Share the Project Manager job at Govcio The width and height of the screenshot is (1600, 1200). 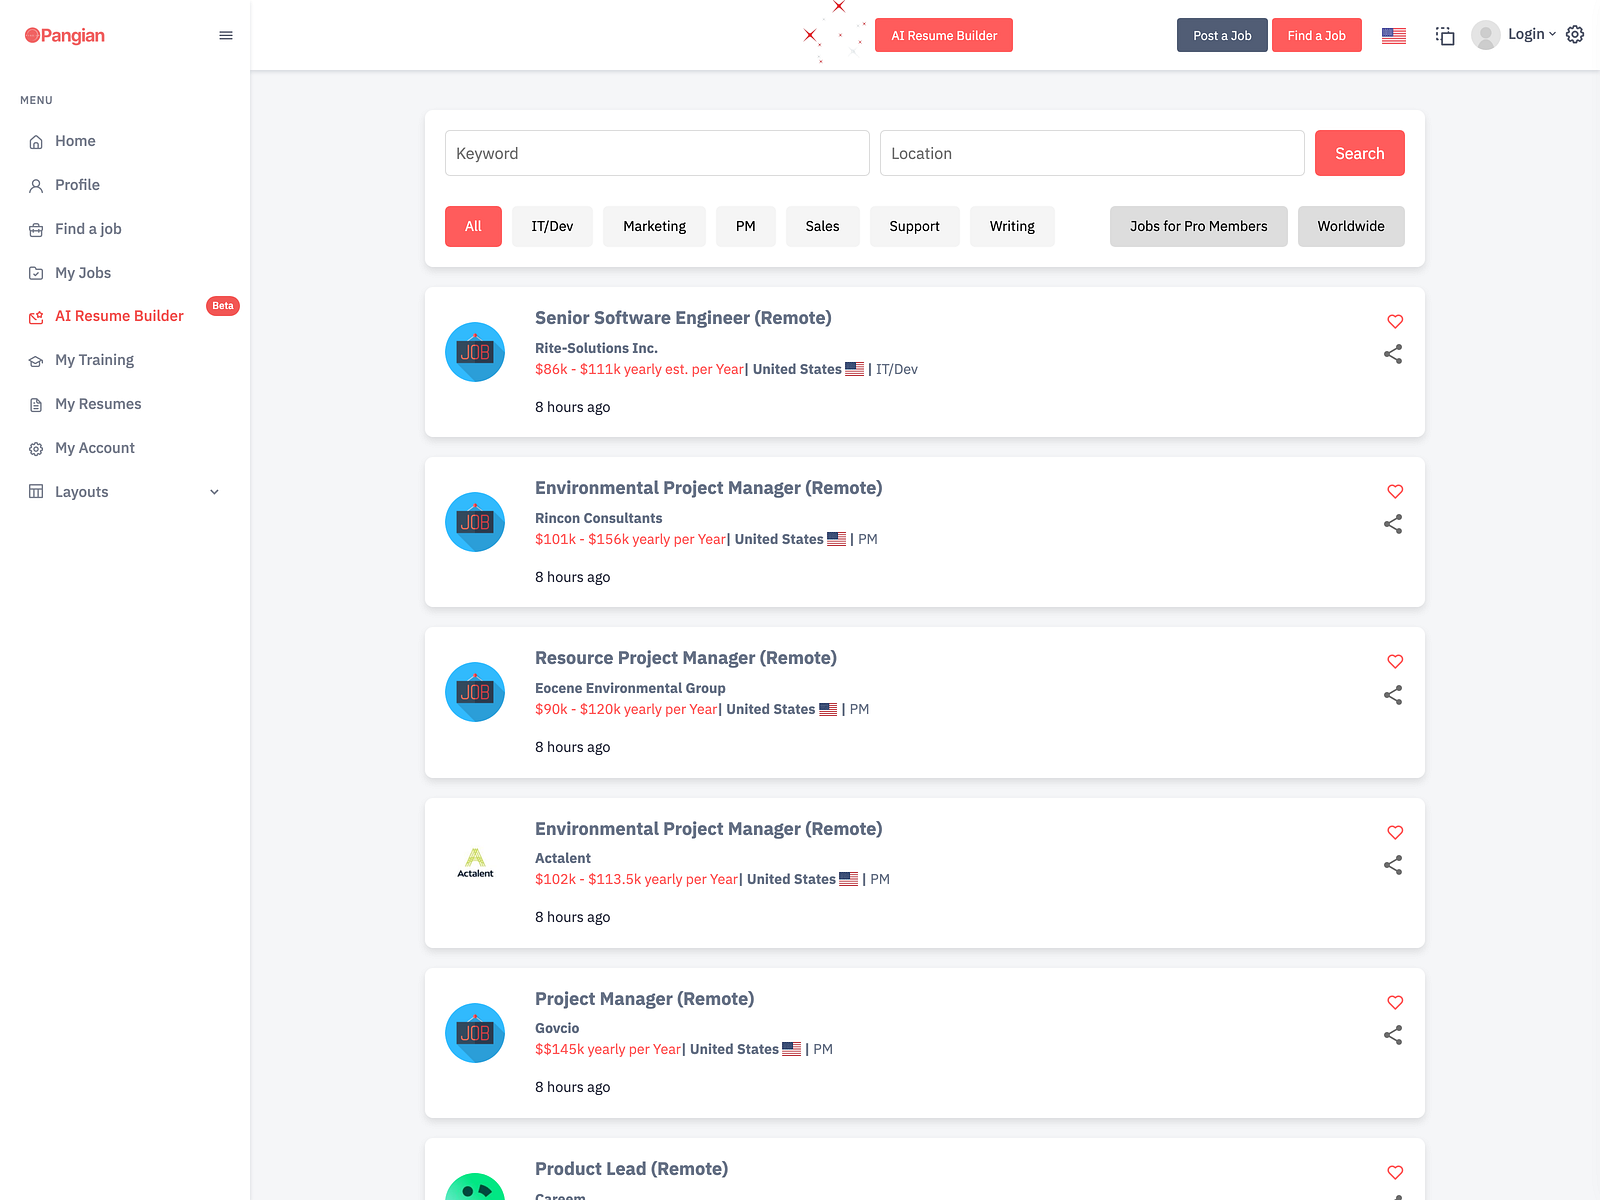coord(1393,1035)
